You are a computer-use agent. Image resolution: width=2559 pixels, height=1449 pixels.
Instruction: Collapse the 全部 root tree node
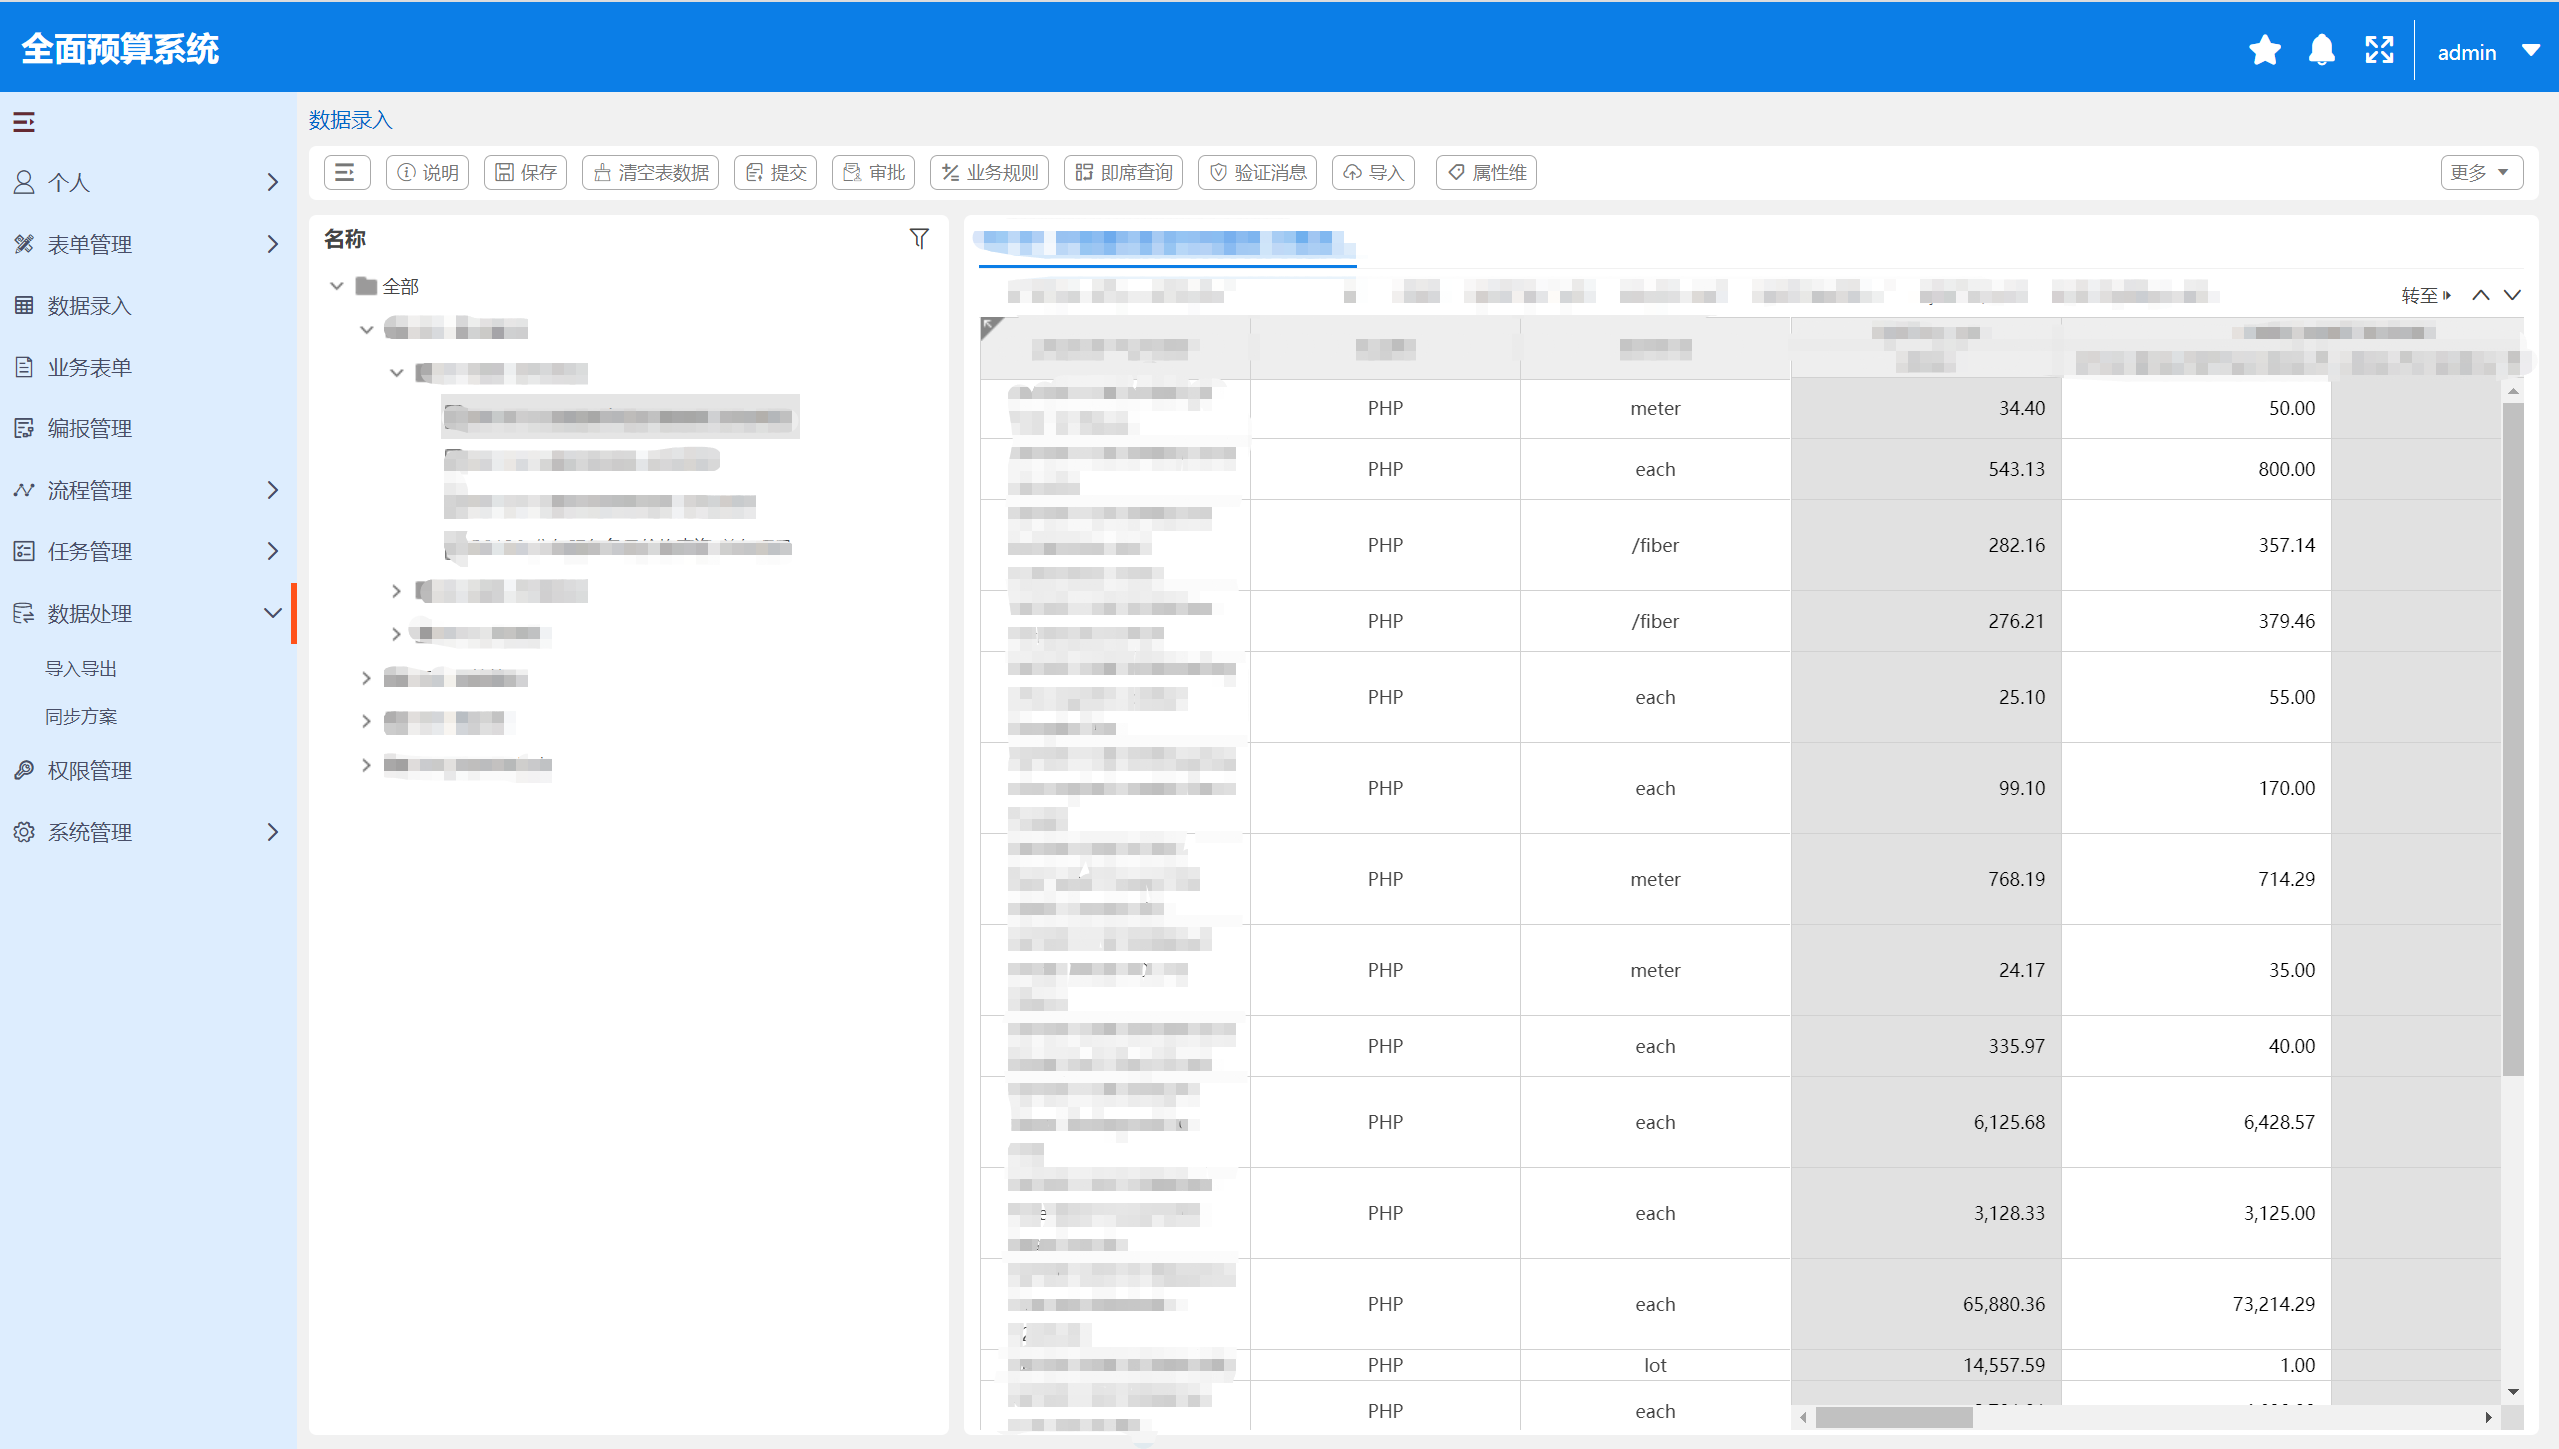[x=337, y=286]
